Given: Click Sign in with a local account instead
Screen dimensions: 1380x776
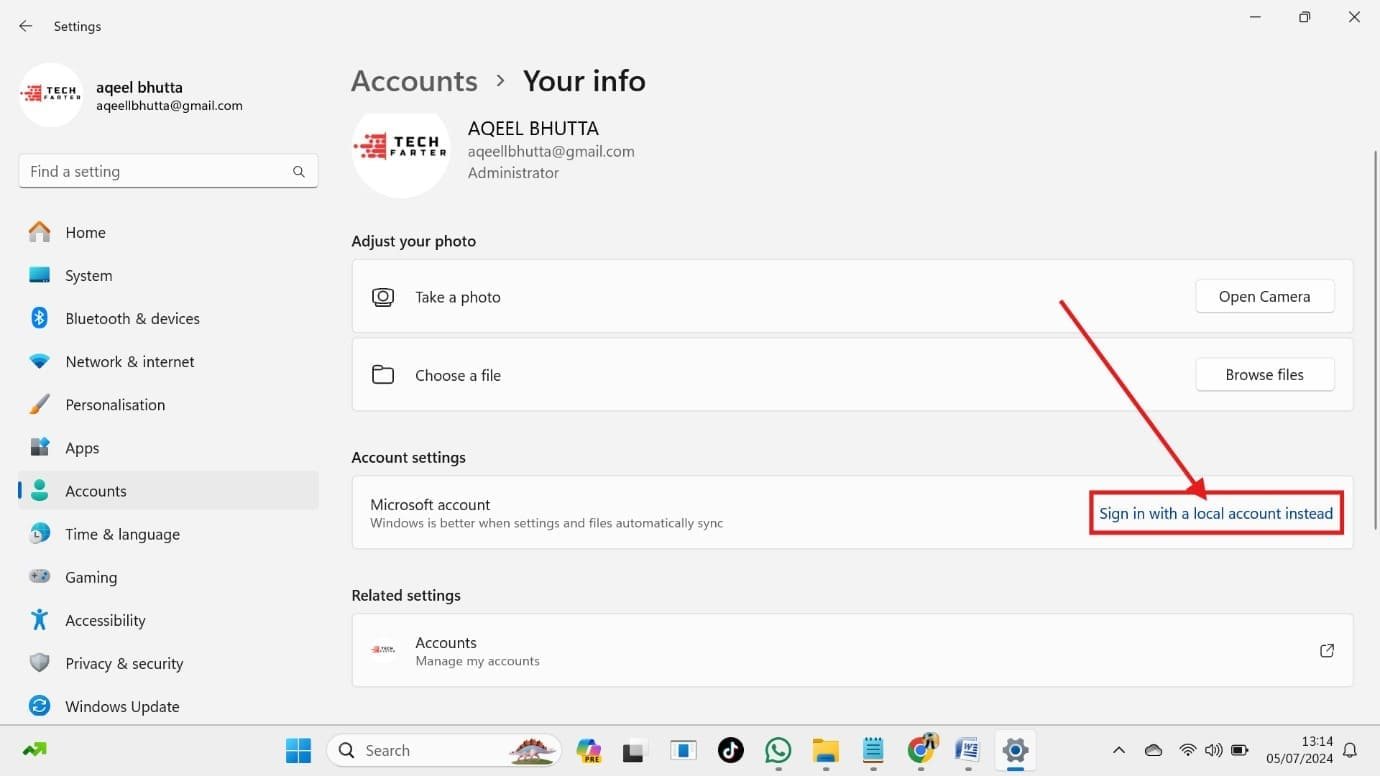Looking at the screenshot, I should [x=1215, y=513].
